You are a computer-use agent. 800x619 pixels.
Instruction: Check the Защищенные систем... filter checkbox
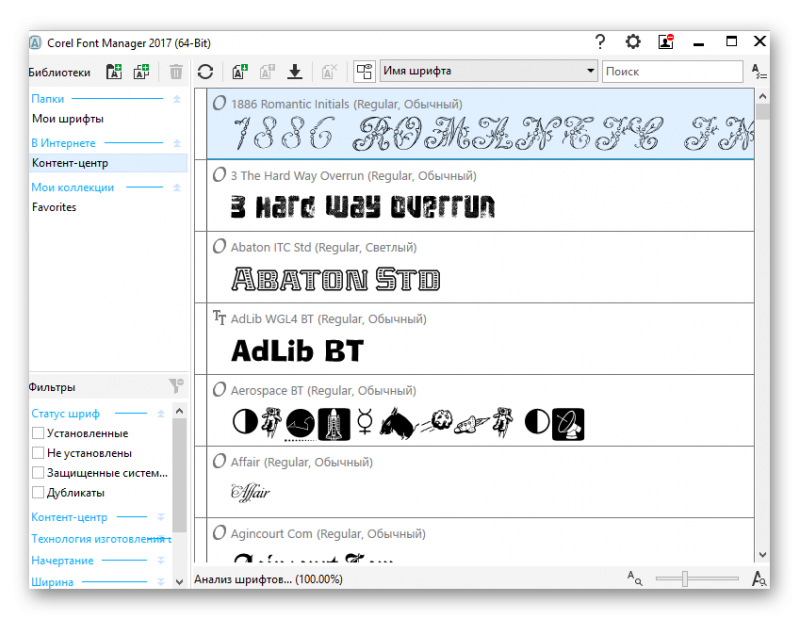tap(38, 473)
